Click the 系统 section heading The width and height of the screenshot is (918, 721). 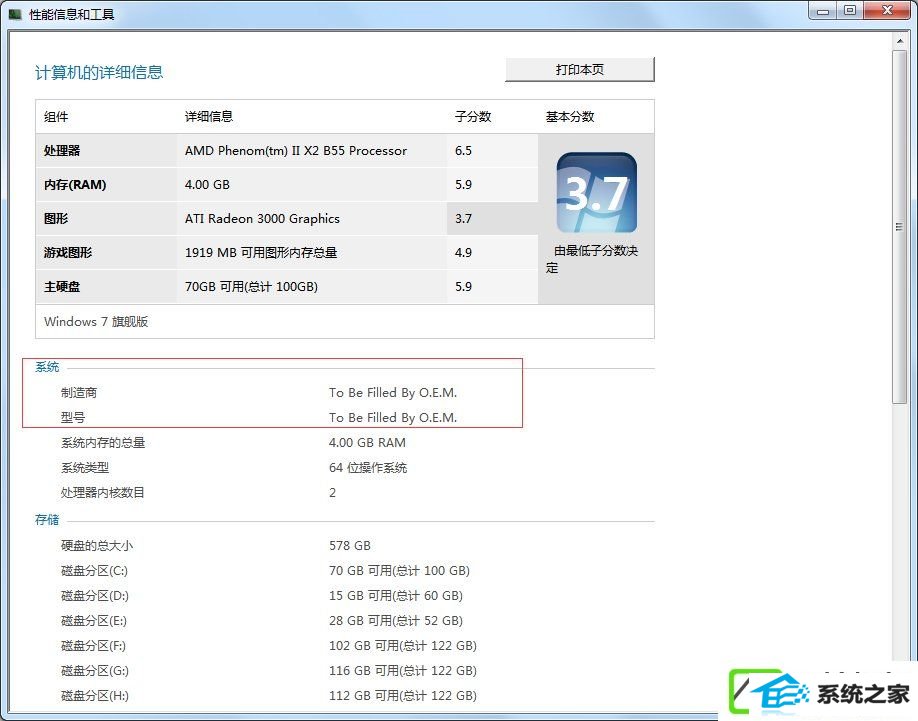[47, 367]
